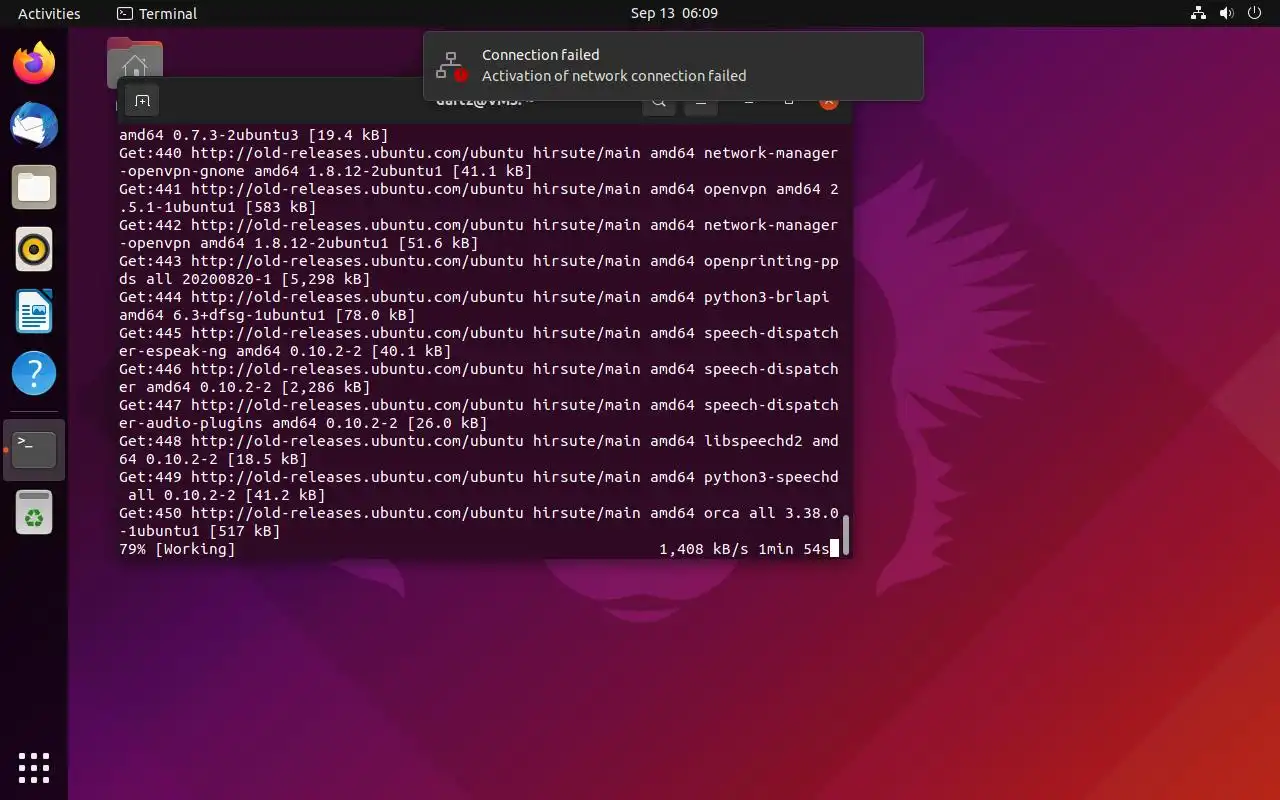The height and width of the screenshot is (800, 1280).
Task: Open Firefox from the dock
Action: 34,64
